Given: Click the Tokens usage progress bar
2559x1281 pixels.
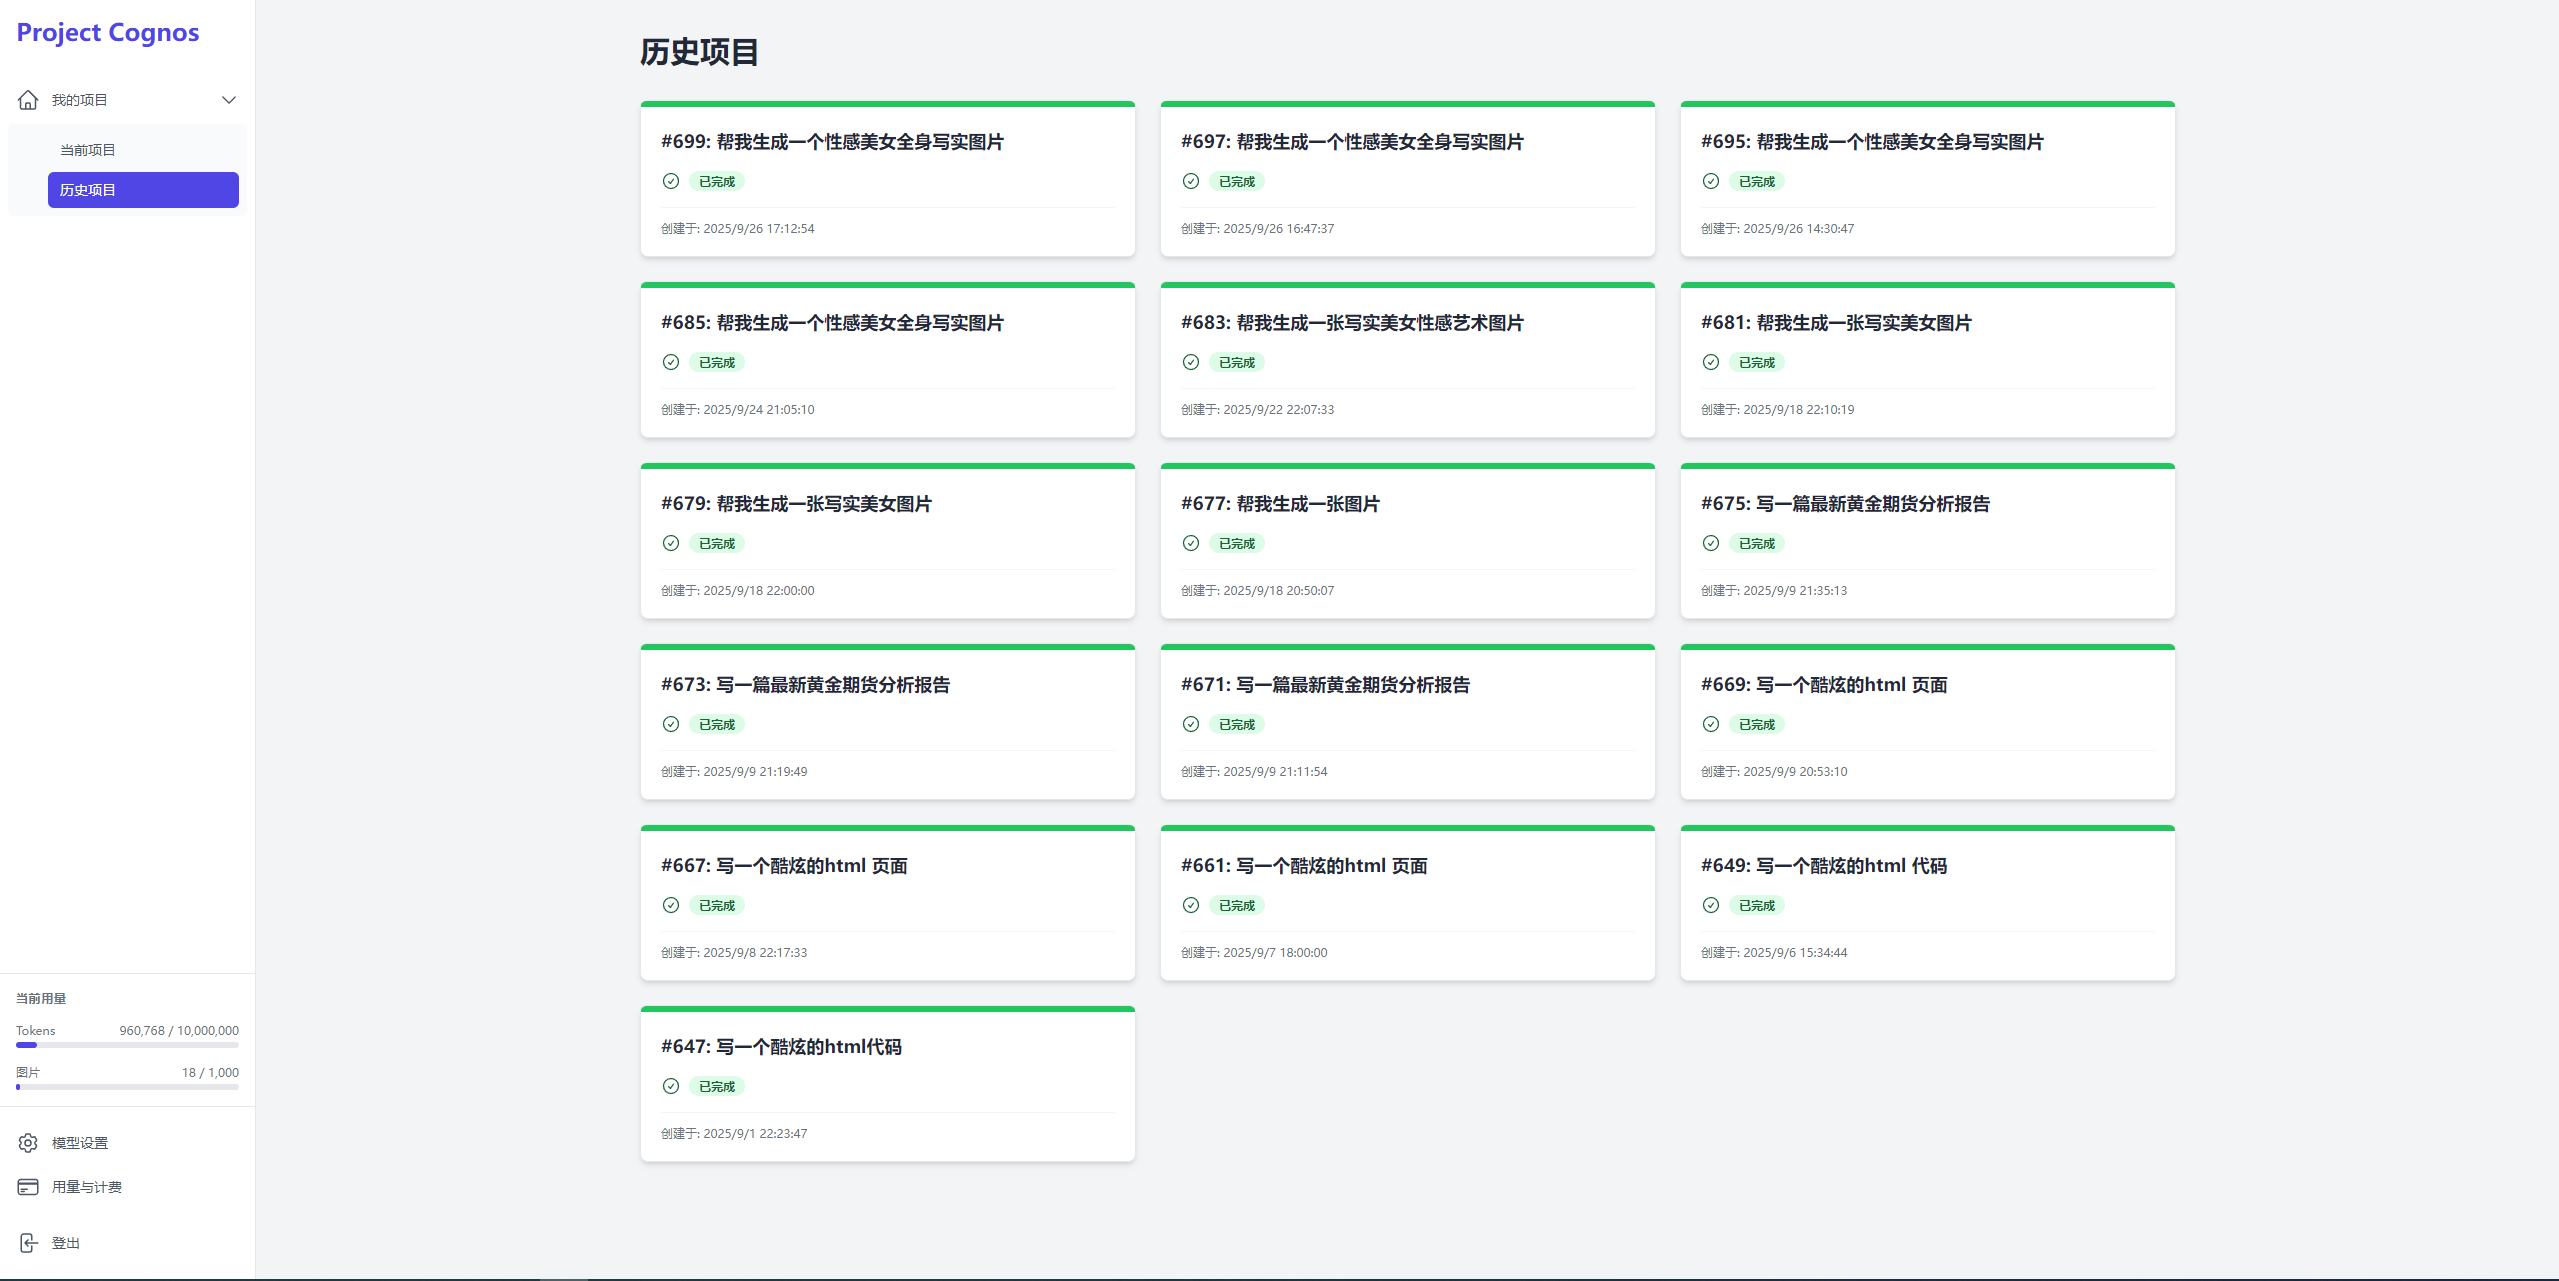Looking at the screenshot, I should (127, 1045).
